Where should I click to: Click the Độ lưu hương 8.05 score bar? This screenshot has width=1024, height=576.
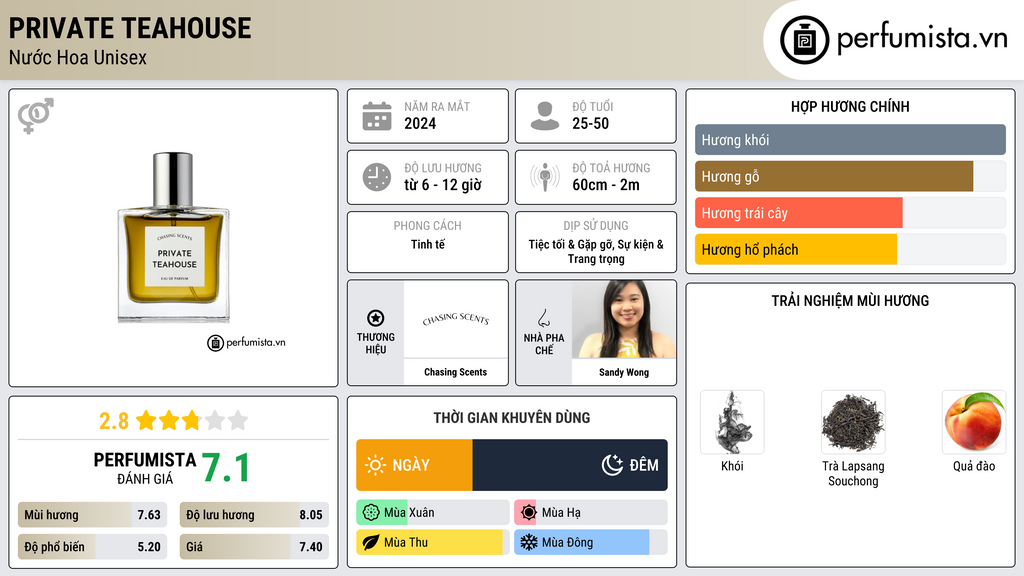point(254,515)
